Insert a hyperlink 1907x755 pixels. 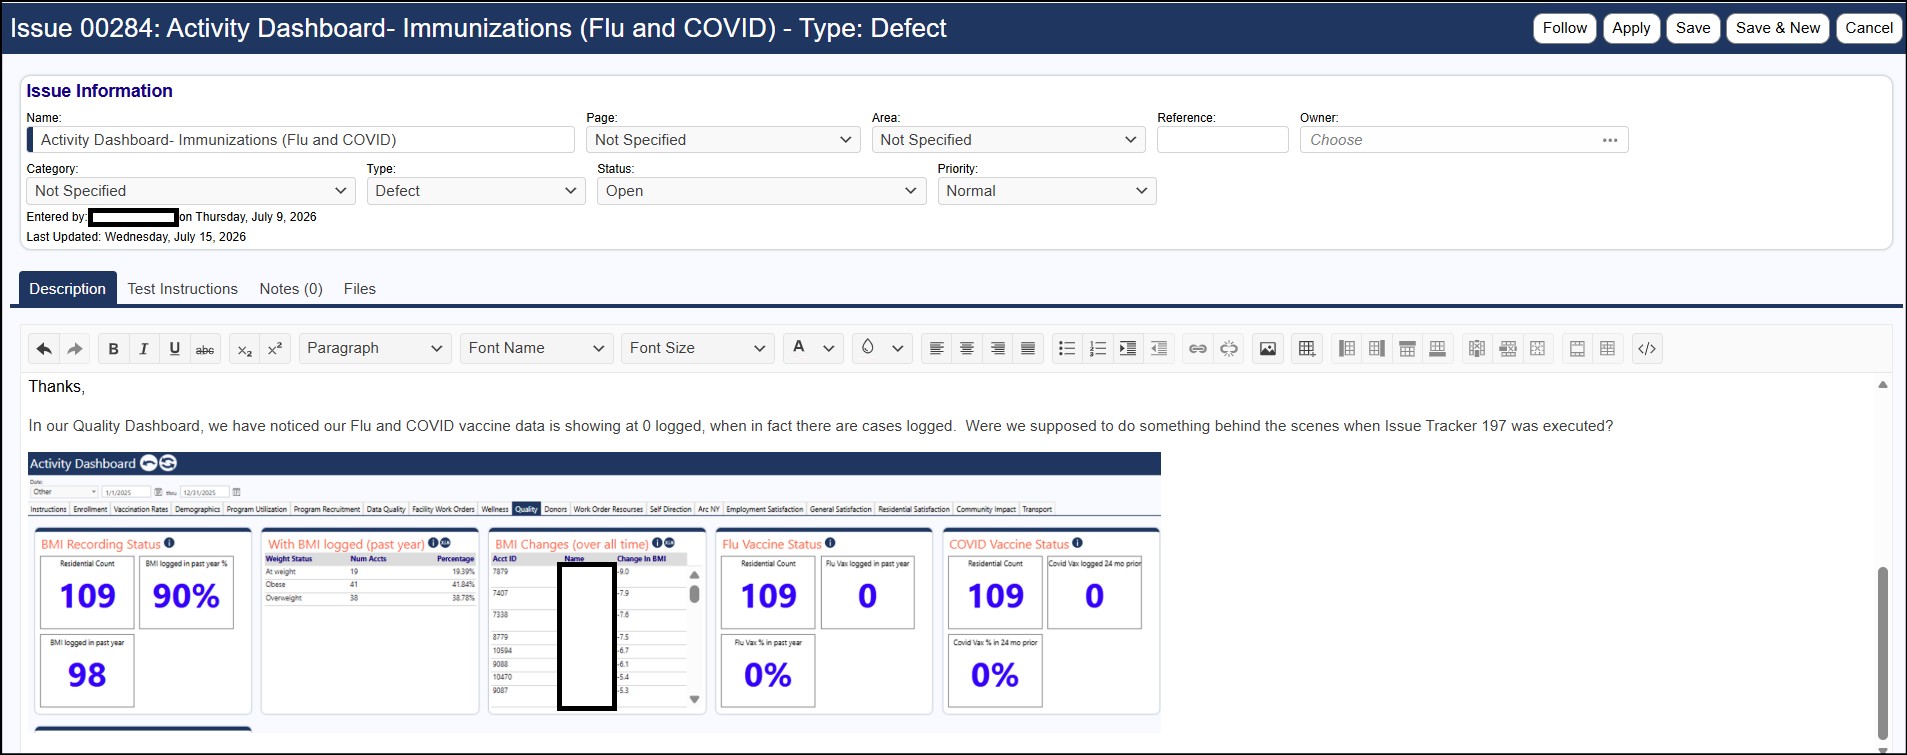tap(1198, 349)
